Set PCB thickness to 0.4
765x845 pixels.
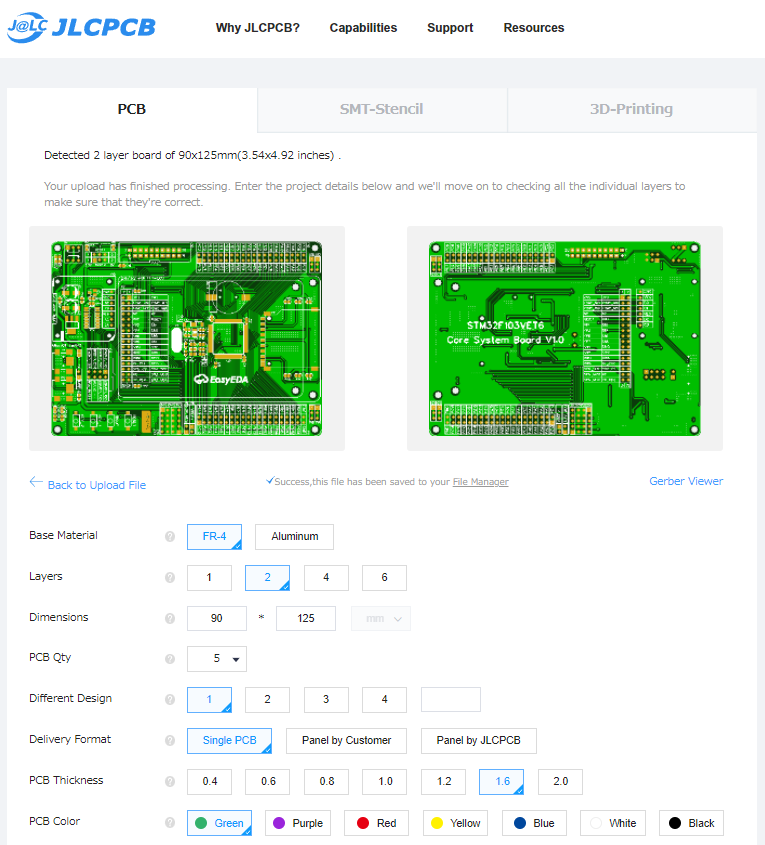(210, 781)
